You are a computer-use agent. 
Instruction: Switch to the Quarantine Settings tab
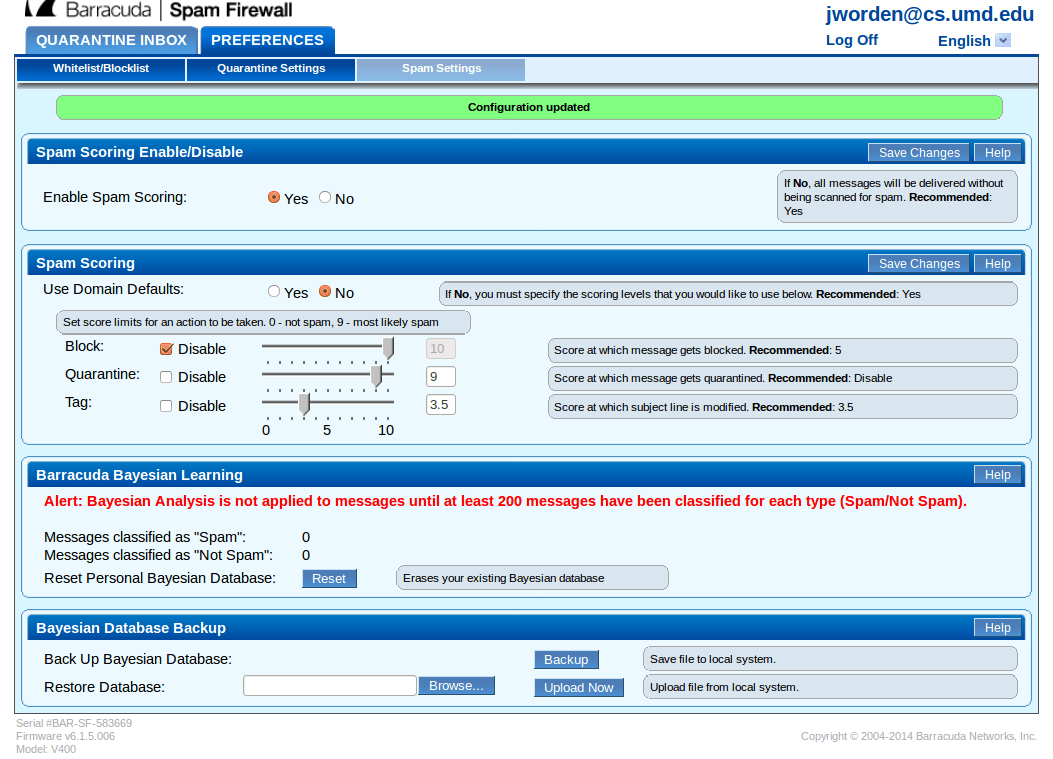click(270, 69)
